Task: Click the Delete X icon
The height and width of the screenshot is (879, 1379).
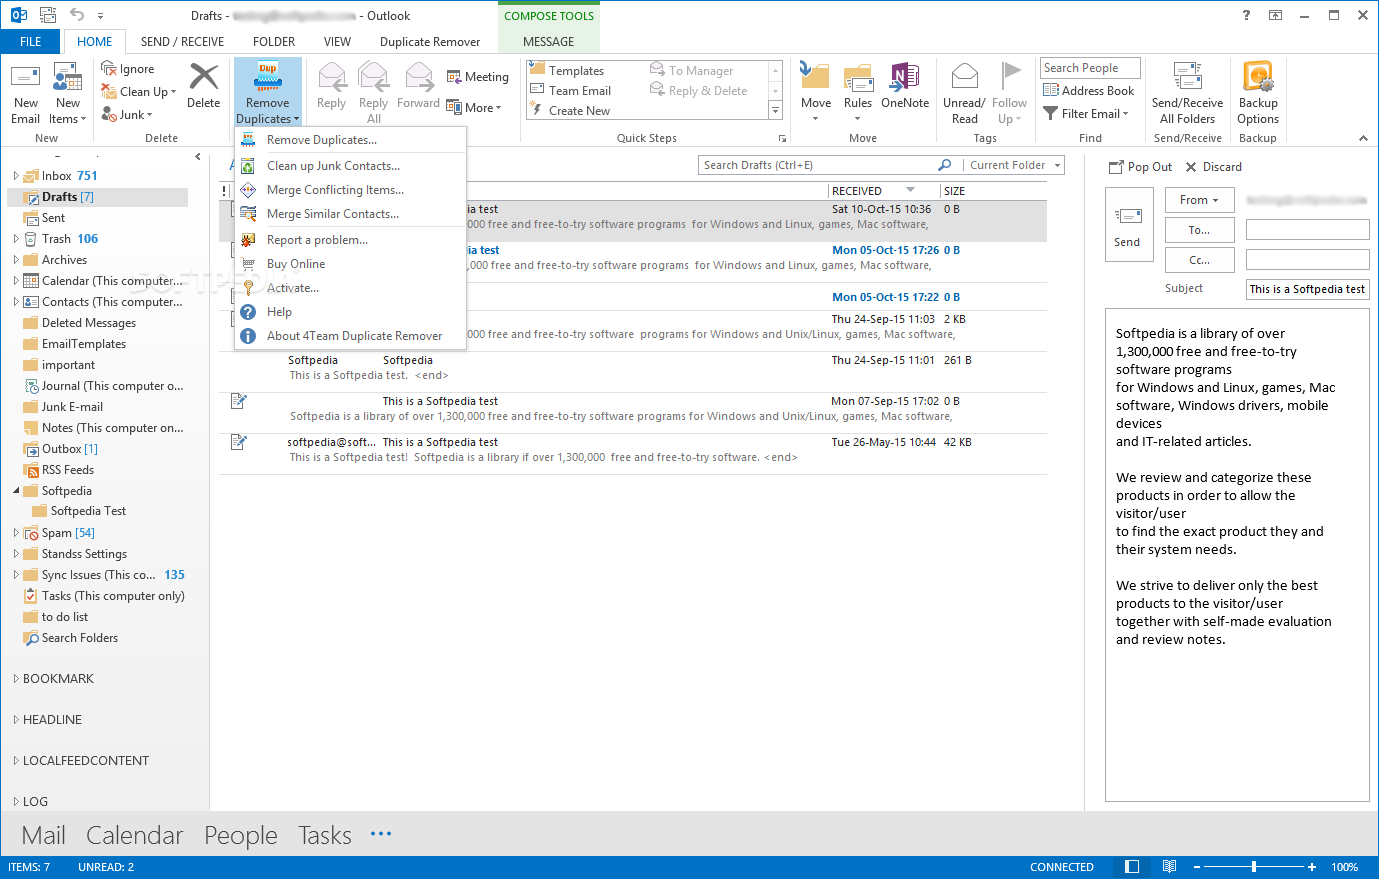Action: click(203, 77)
